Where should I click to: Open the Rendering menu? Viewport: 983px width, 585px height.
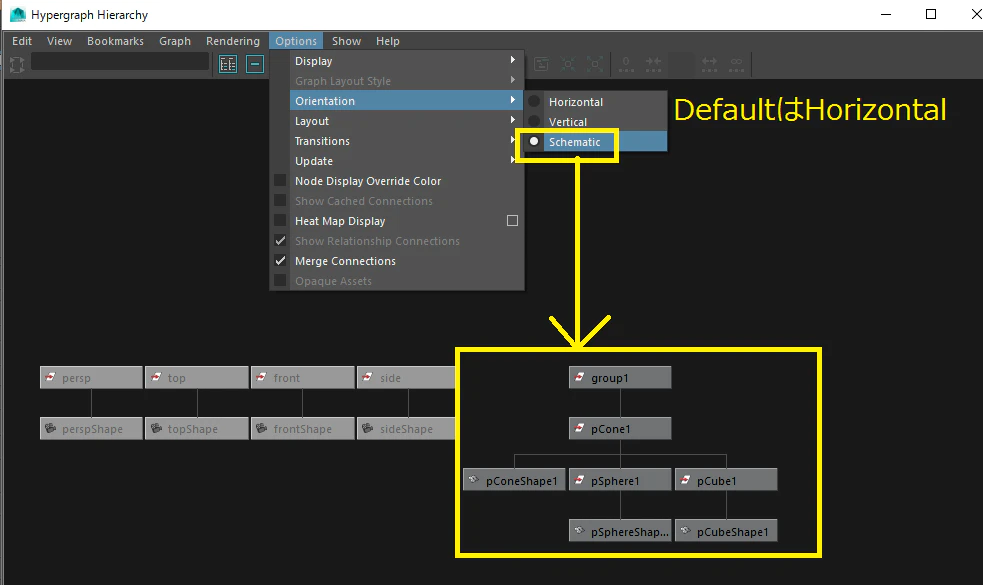233,41
